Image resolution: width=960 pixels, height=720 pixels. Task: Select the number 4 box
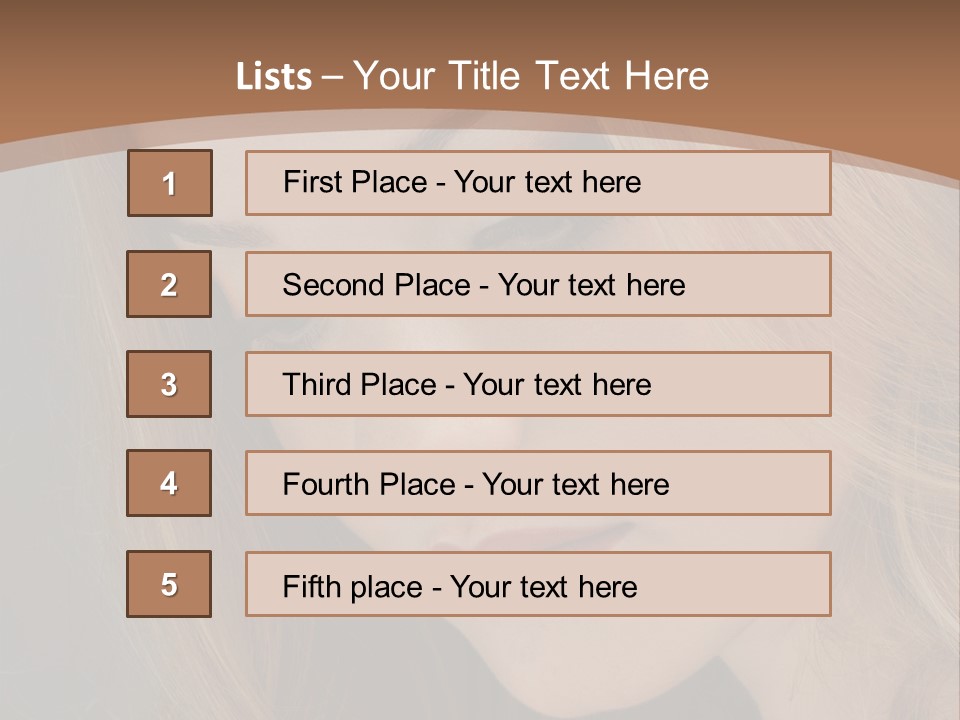(169, 483)
